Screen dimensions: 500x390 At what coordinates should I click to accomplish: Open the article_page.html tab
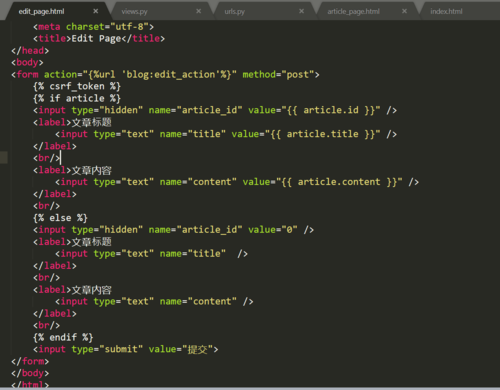click(353, 12)
